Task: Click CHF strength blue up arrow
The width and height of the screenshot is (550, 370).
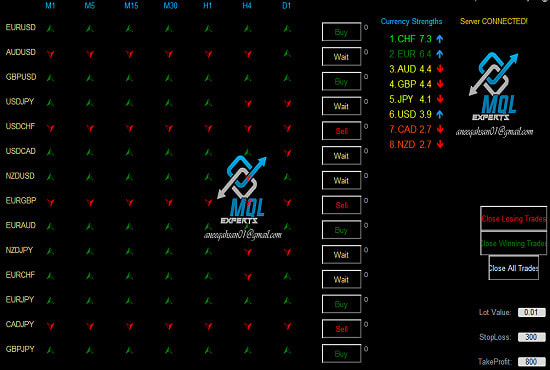Action: [x=440, y=39]
